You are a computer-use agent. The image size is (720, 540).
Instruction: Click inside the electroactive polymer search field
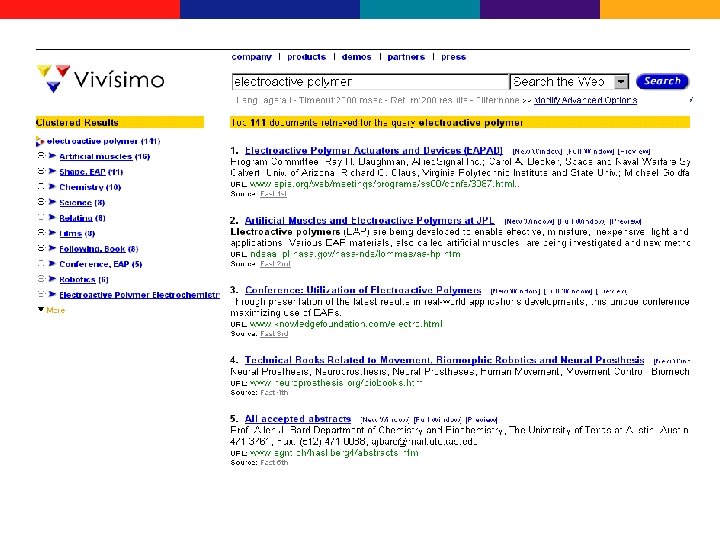370,82
